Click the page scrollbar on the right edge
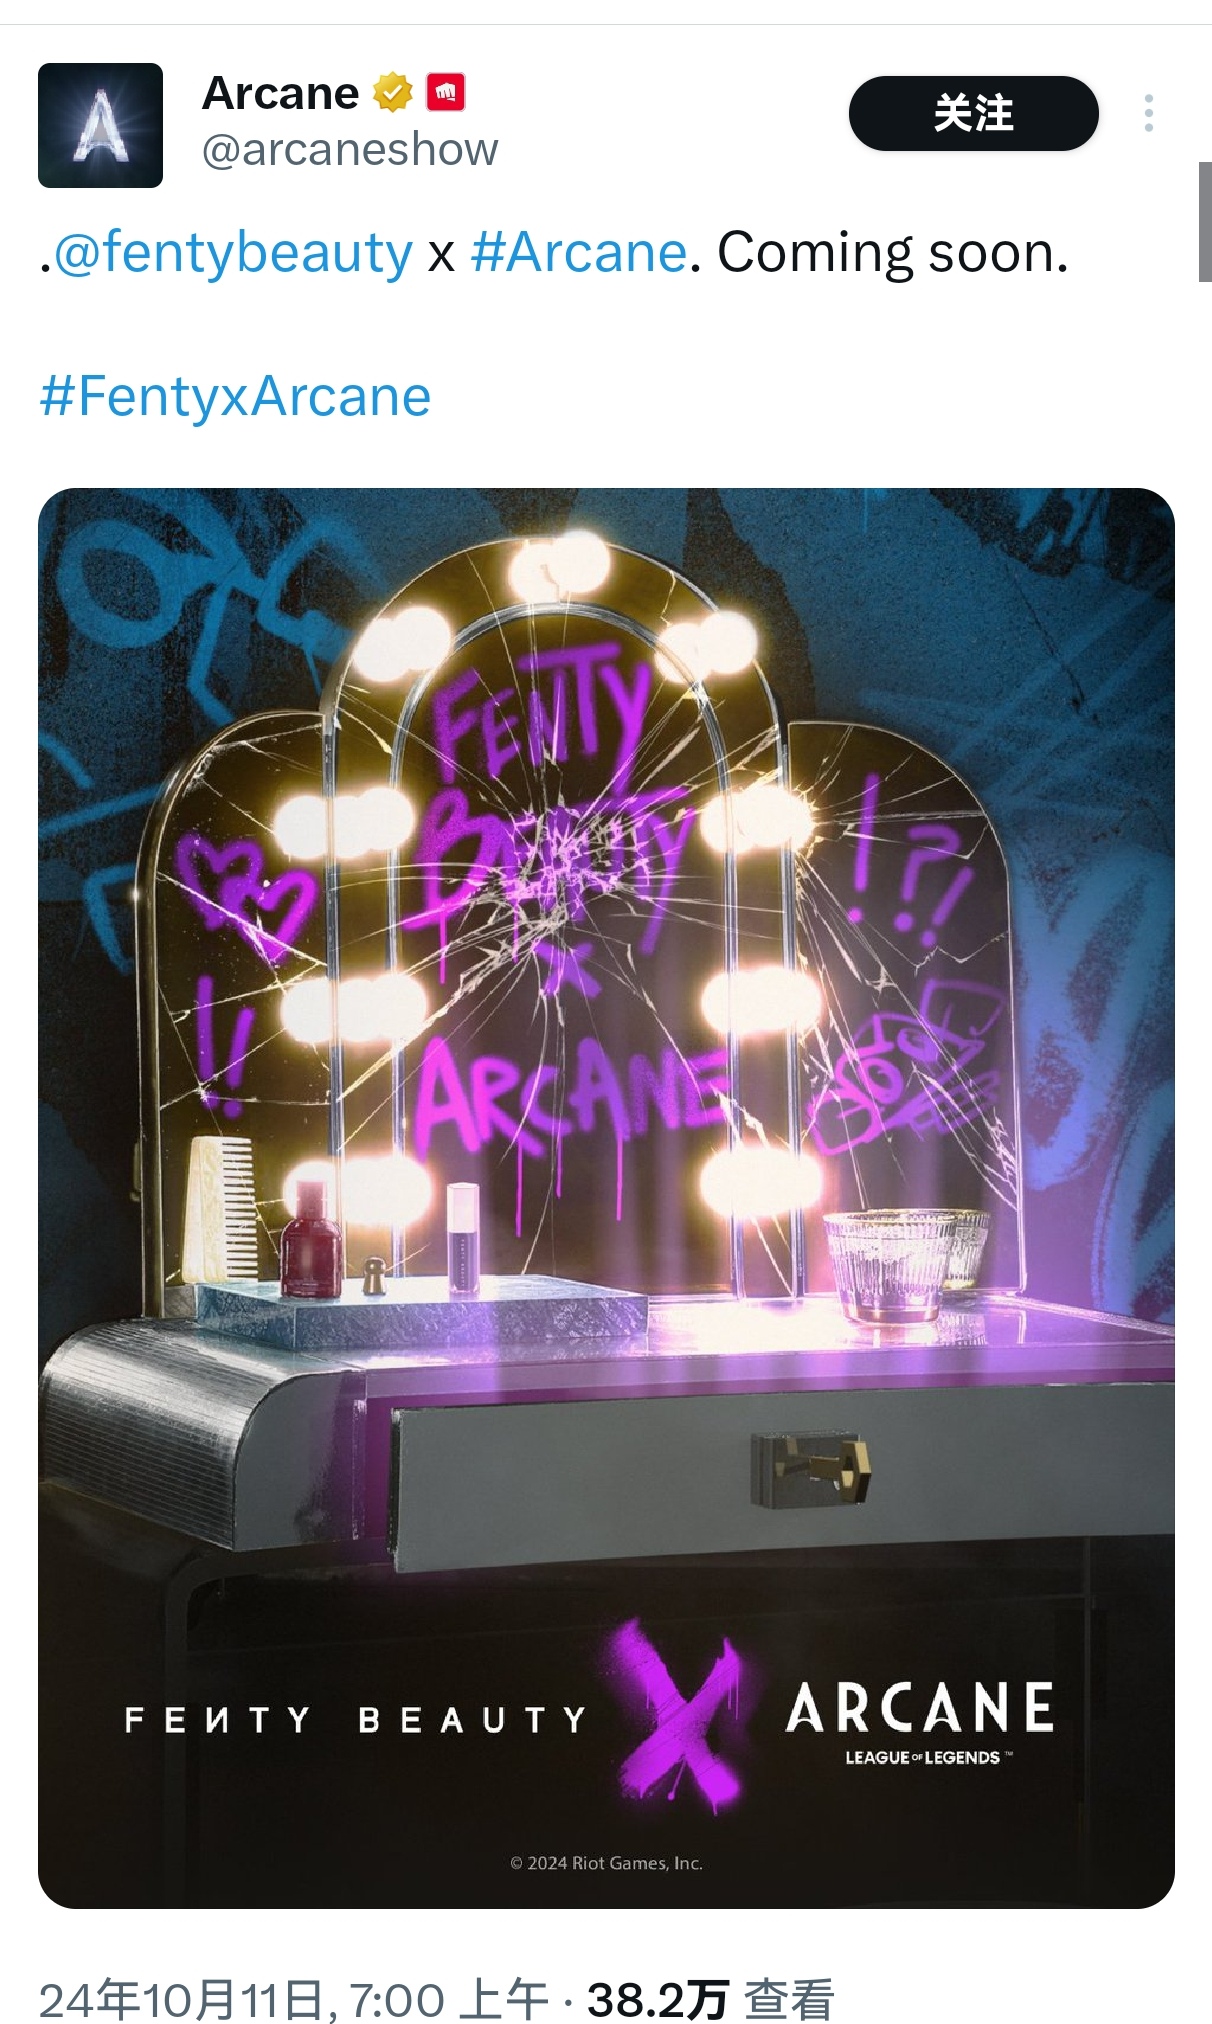 pos(1205,222)
